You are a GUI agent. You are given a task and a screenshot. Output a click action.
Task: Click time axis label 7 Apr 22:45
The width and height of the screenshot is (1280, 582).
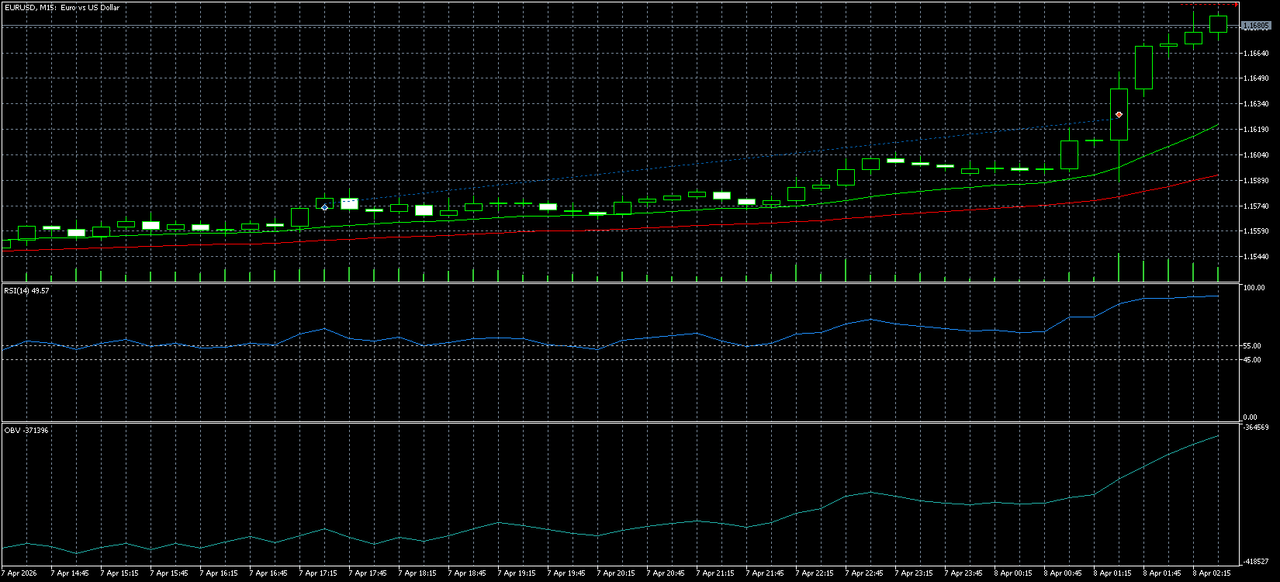pos(867,574)
